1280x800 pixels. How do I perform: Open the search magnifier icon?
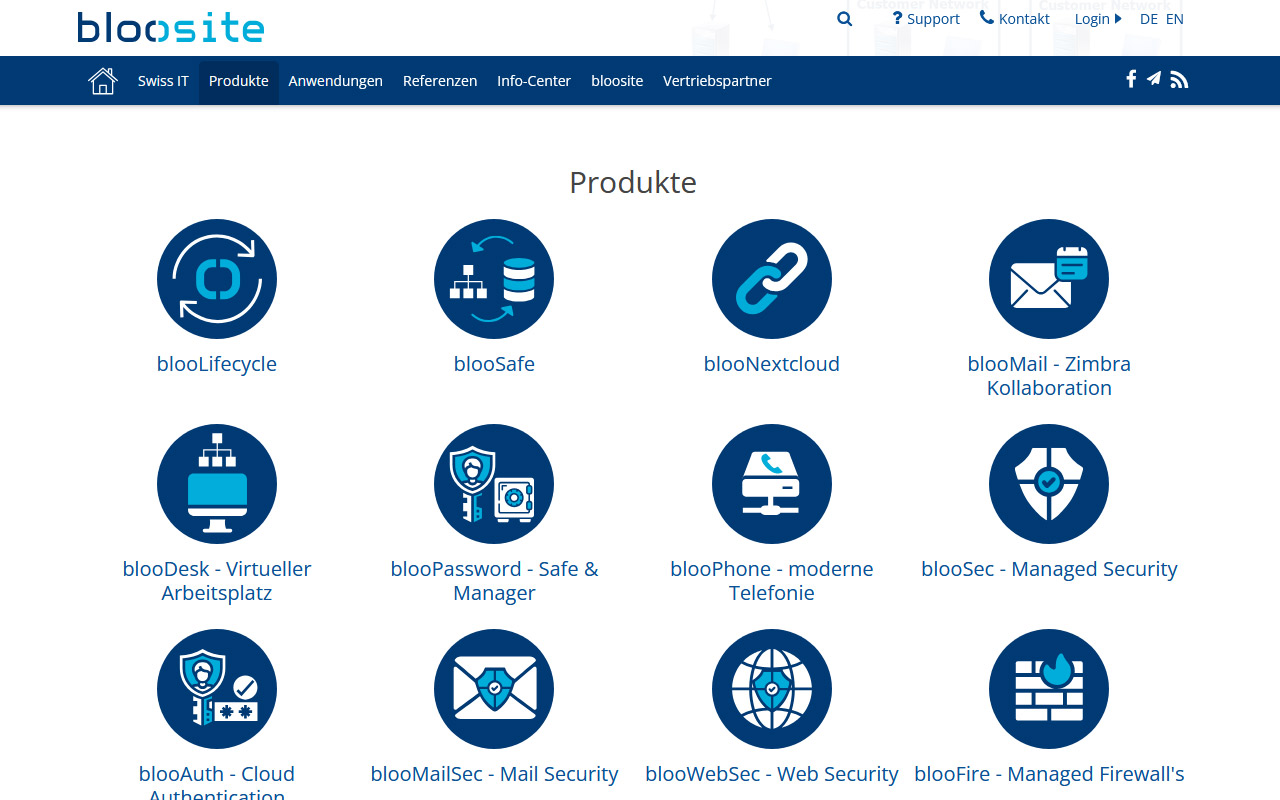(x=845, y=19)
